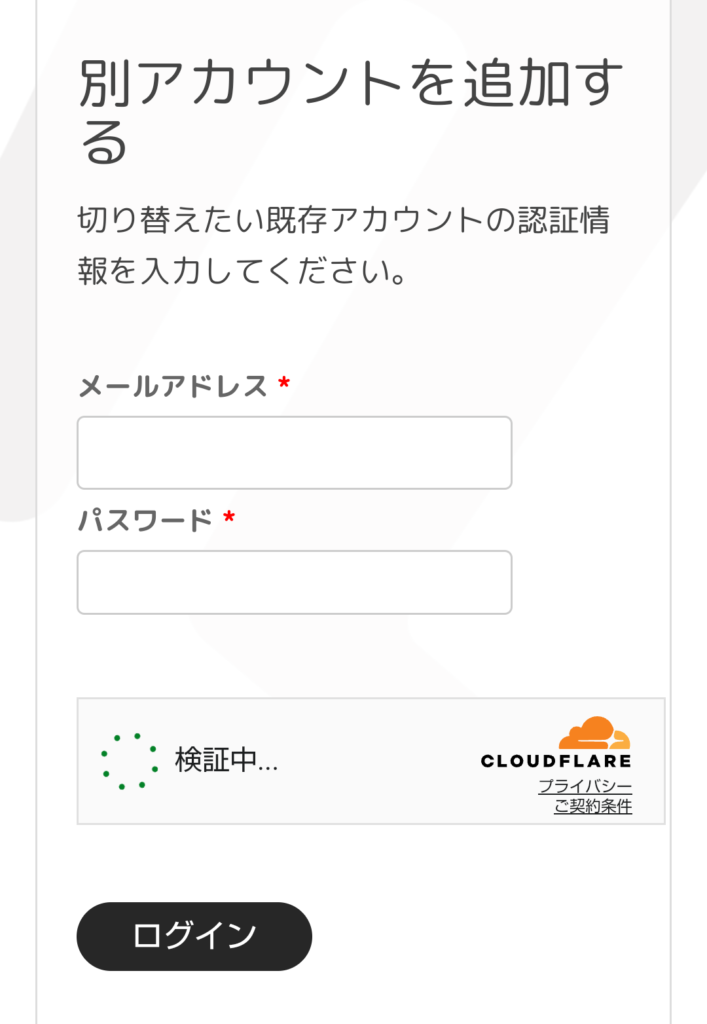The image size is (707, 1024).
Task: Click red asterisk beside メールアドレス
Action: (284, 386)
